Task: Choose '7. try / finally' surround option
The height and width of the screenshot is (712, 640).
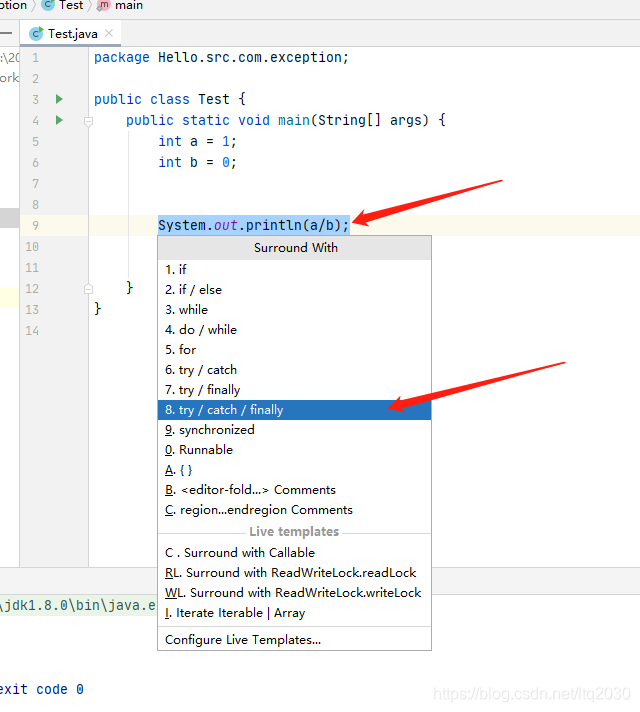Action: [x=294, y=390]
